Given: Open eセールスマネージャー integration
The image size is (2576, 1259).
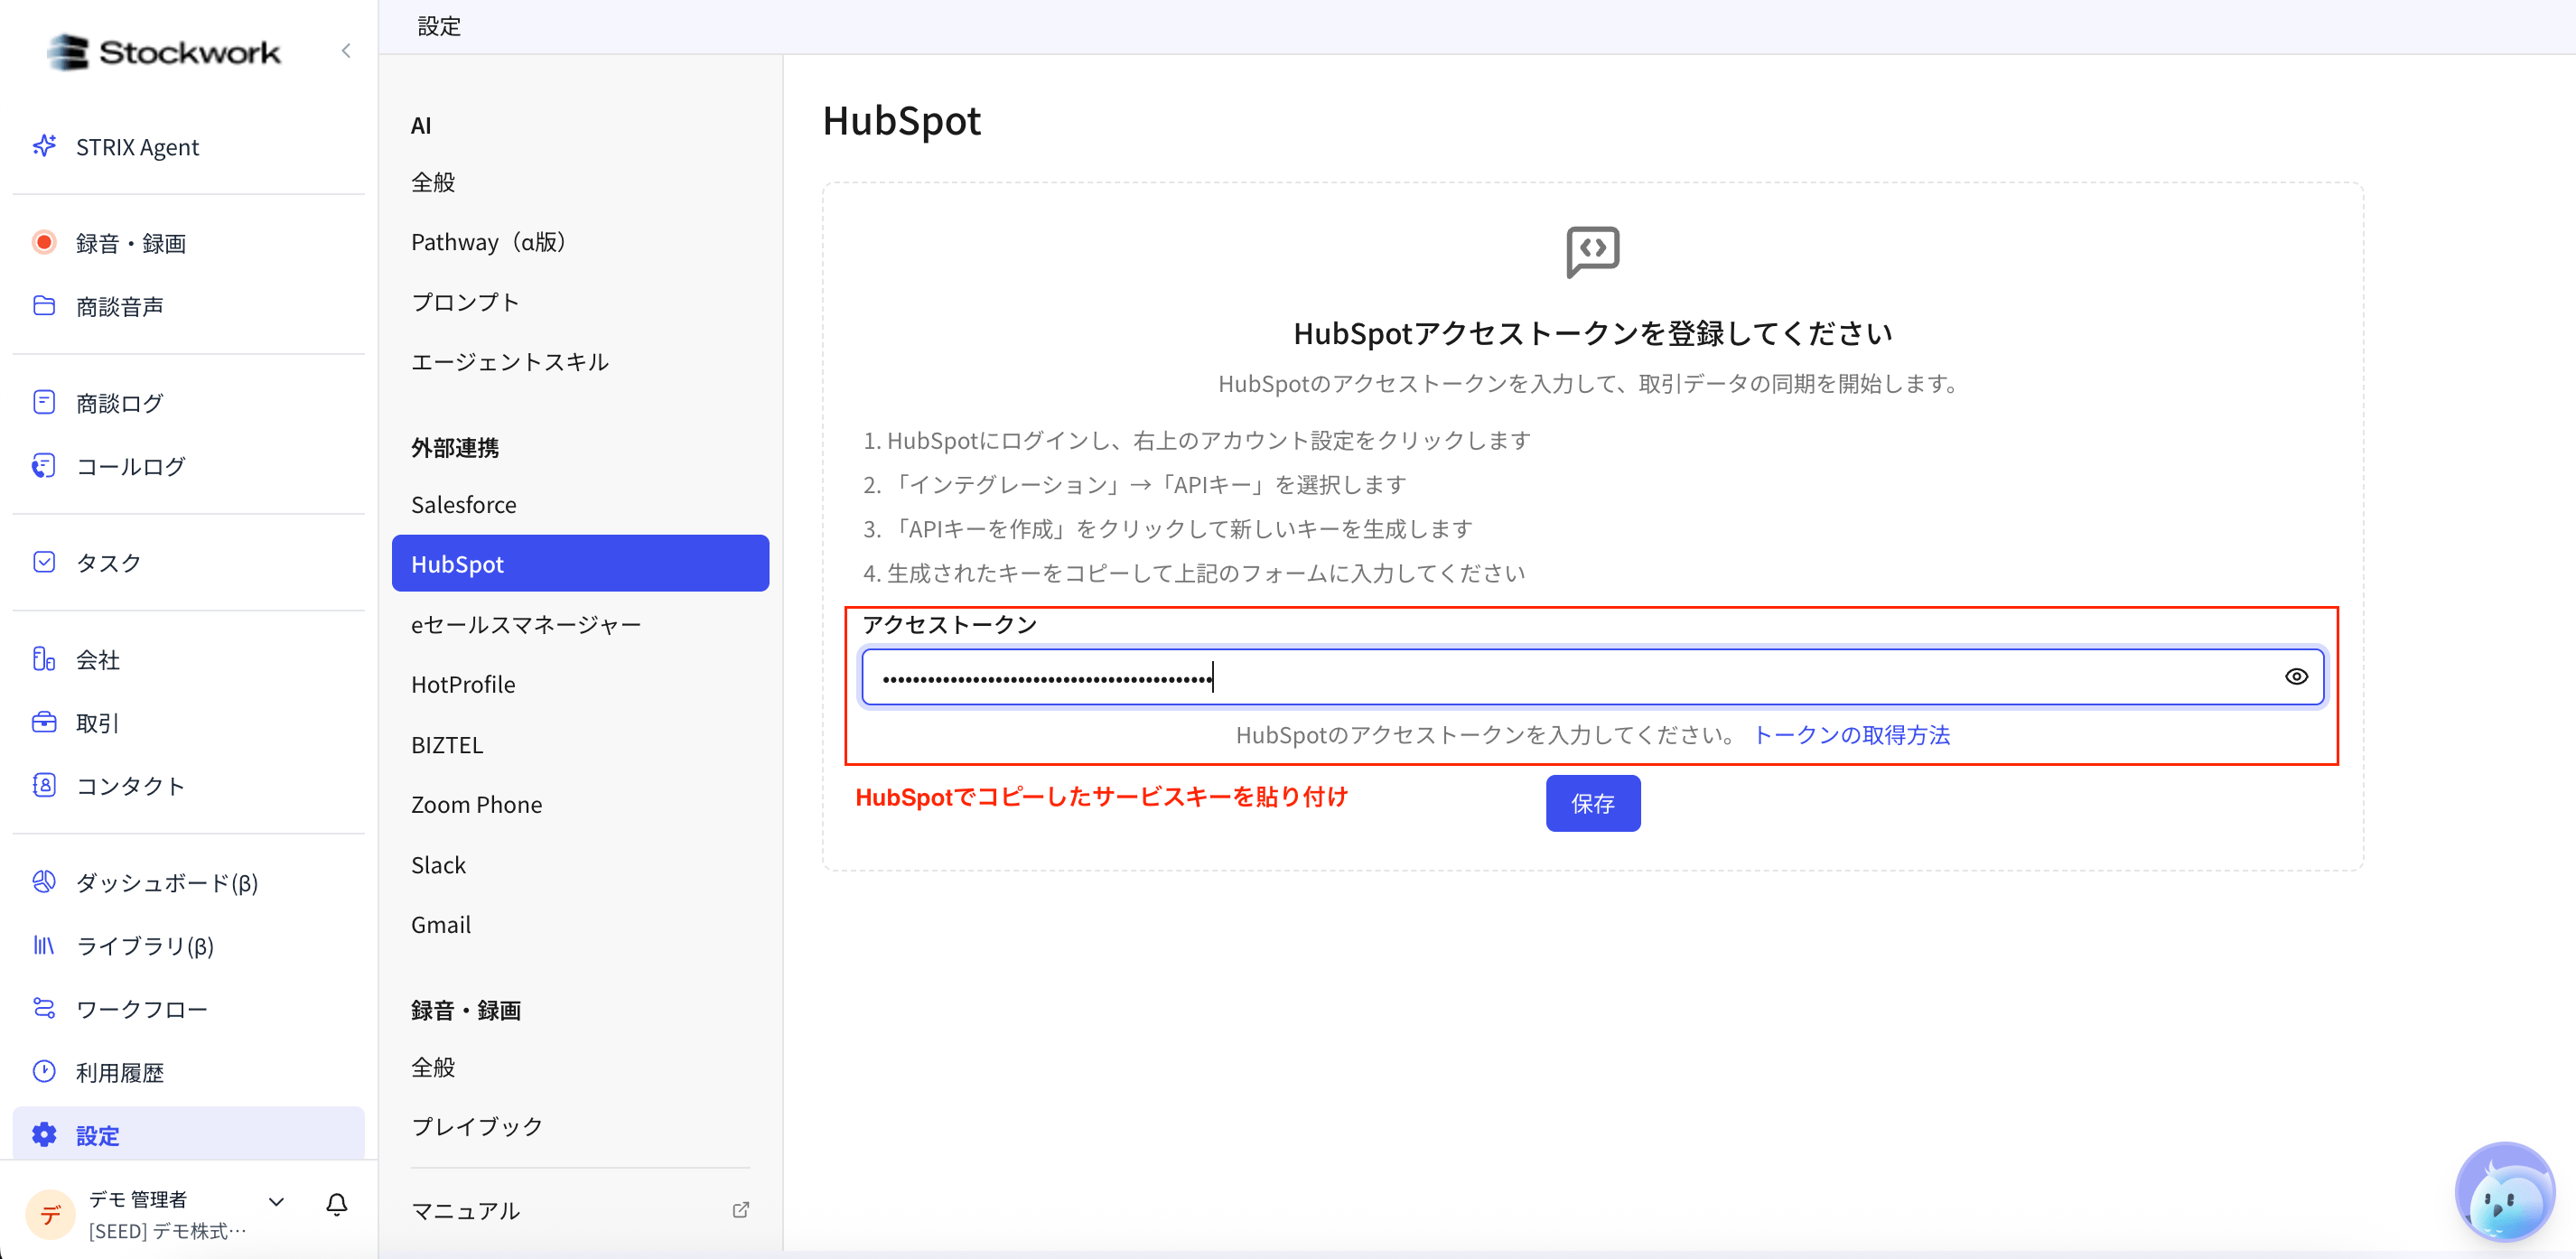Looking at the screenshot, I should point(526,624).
